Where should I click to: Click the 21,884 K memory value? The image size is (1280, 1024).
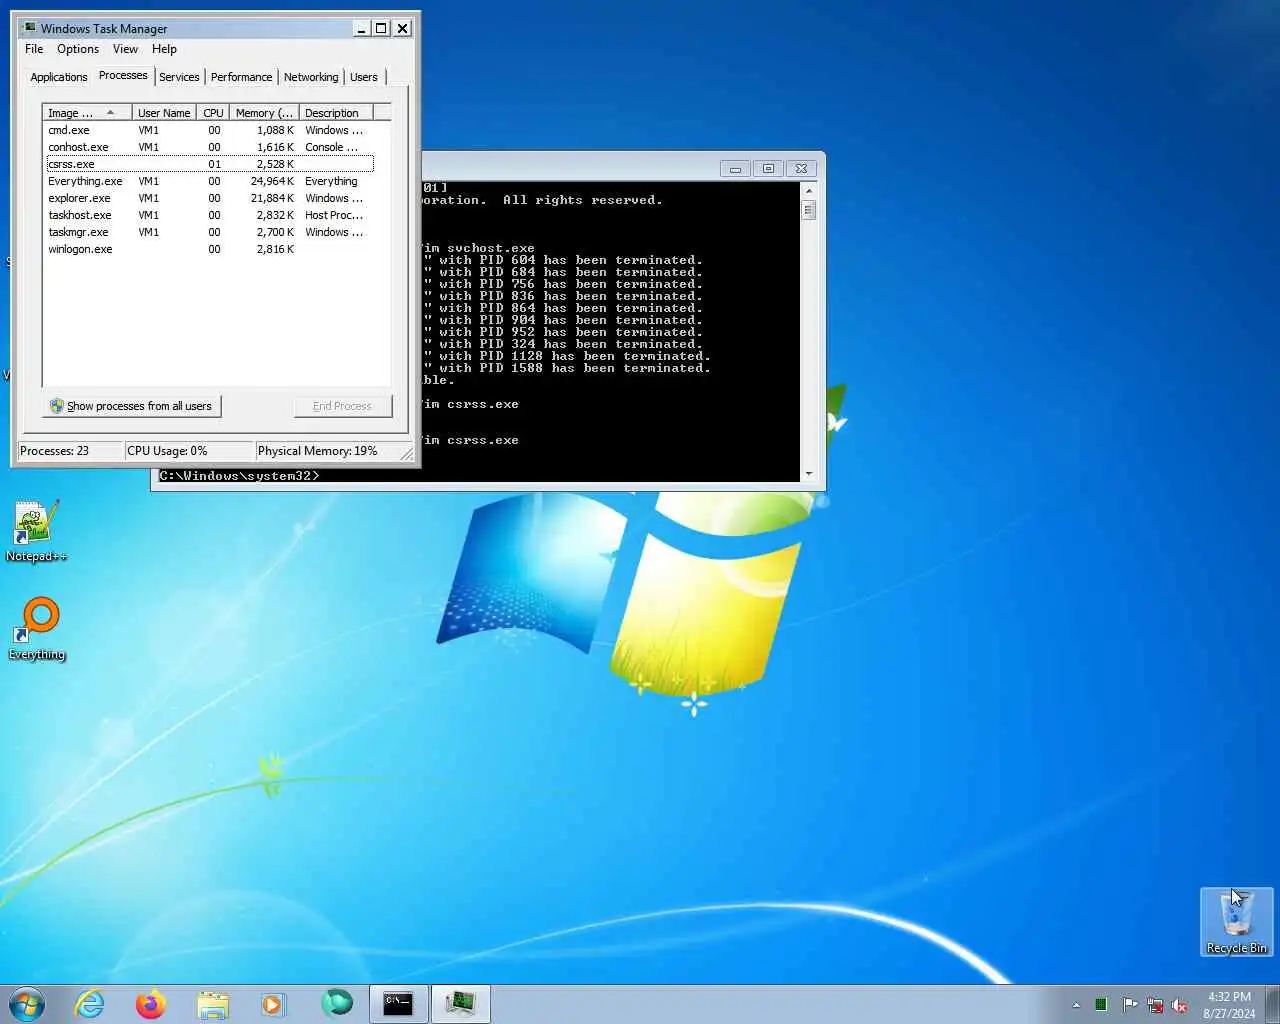click(272, 198)
